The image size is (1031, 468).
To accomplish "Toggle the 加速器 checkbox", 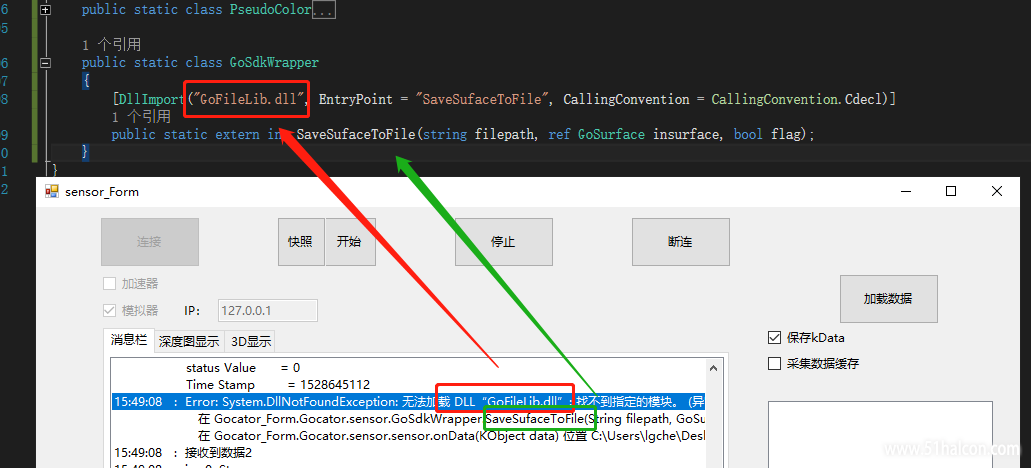I will [x=110, y=284].
